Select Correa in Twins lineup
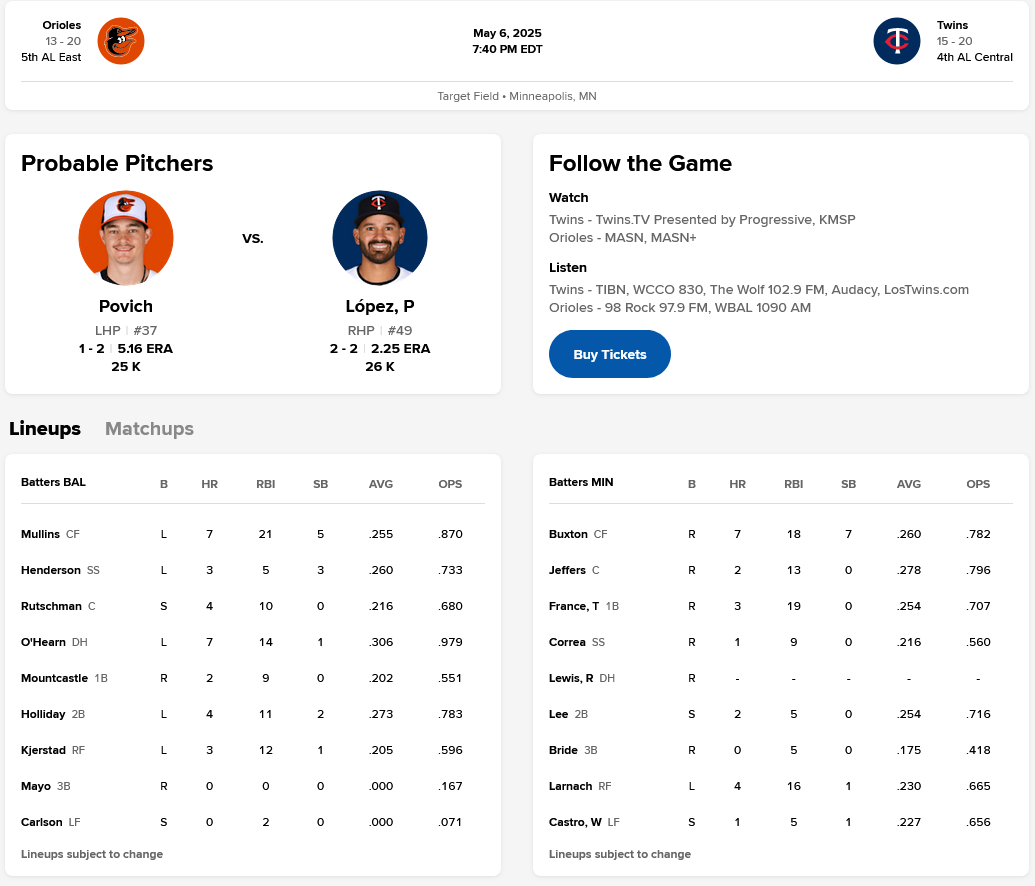This screenshot has height=886, width=1035. pos(567,642)
